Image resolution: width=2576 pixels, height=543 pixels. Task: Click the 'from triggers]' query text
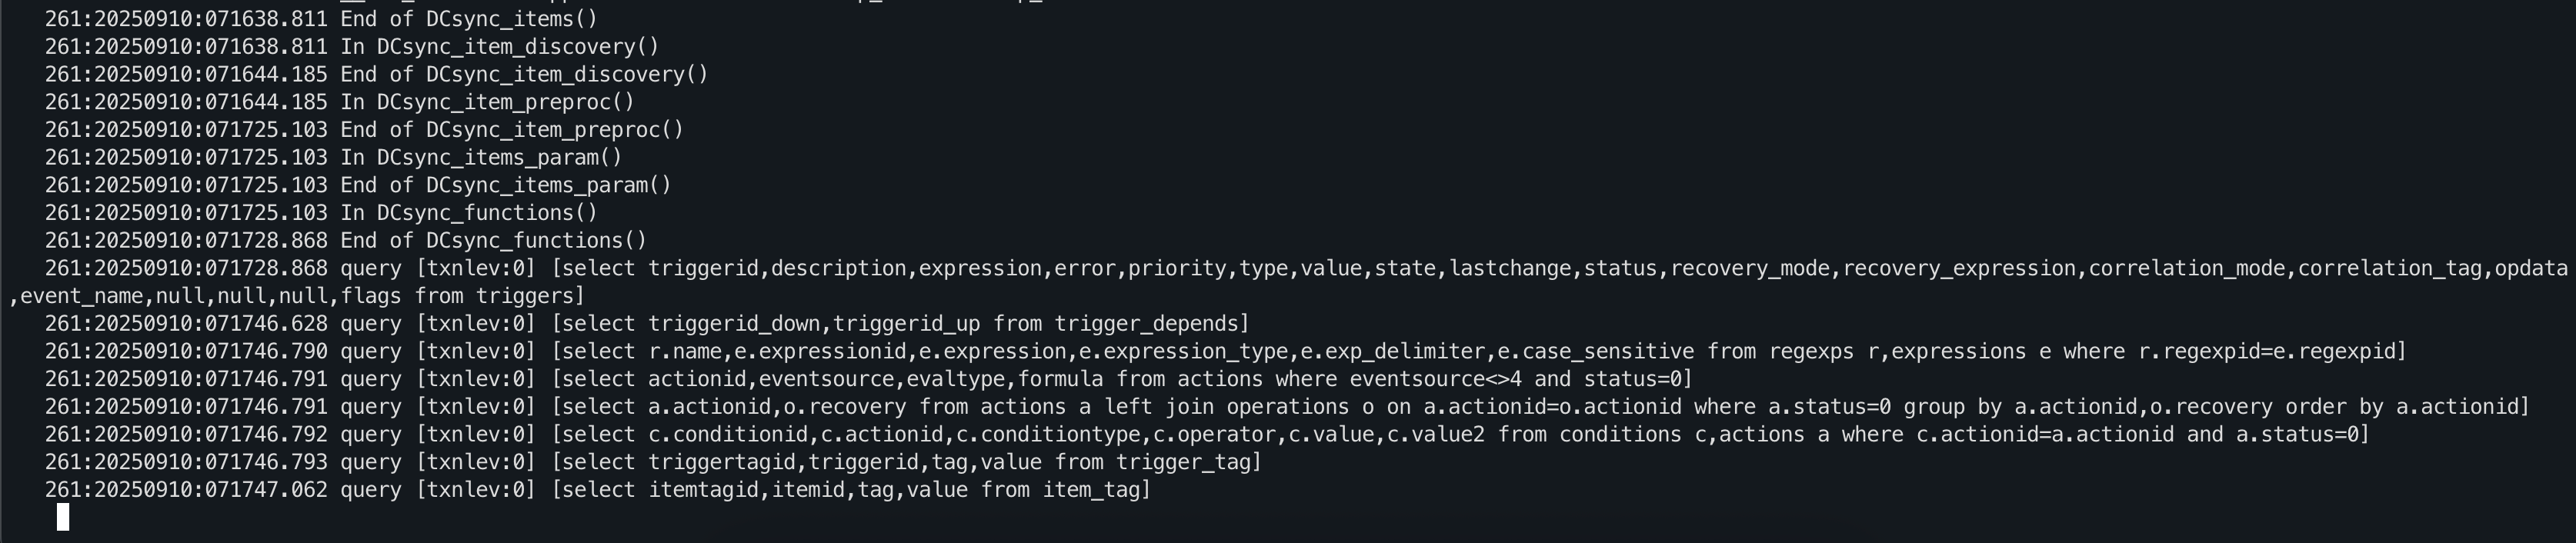point(499,296)
